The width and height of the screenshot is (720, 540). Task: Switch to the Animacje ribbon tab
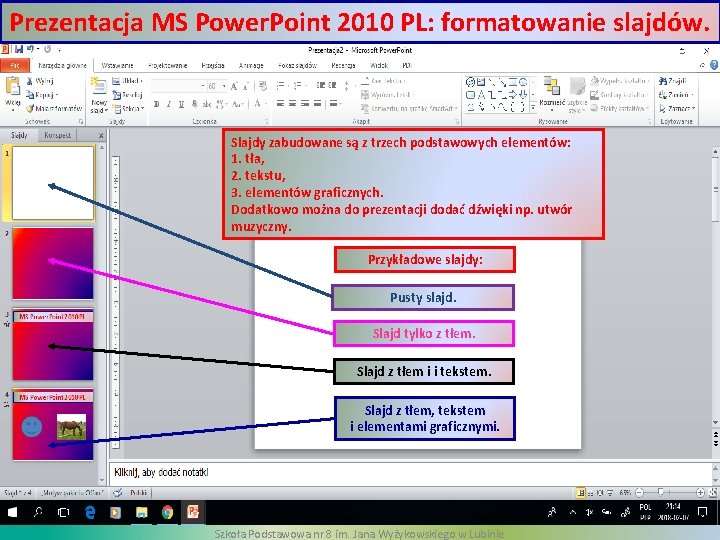(x=251, y=66)
